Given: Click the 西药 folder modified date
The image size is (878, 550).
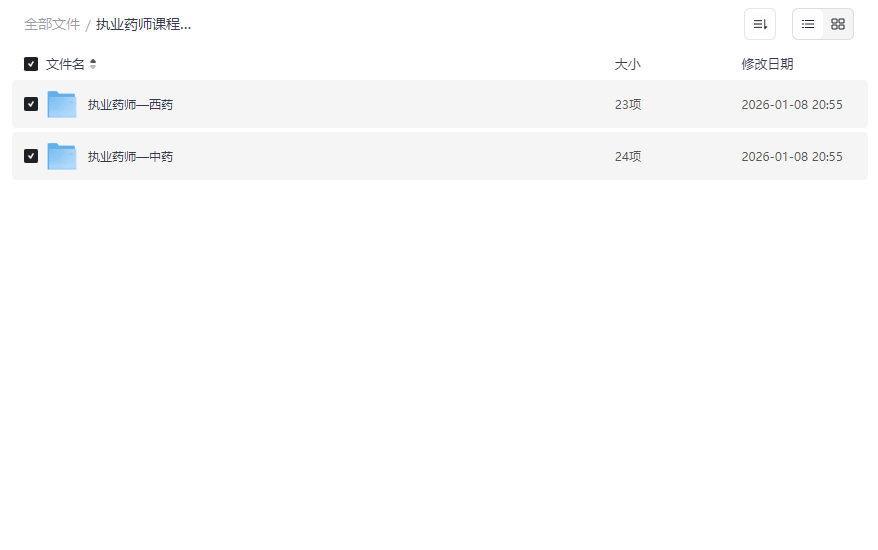Looking at the screenshot, I should click(791, 104).
